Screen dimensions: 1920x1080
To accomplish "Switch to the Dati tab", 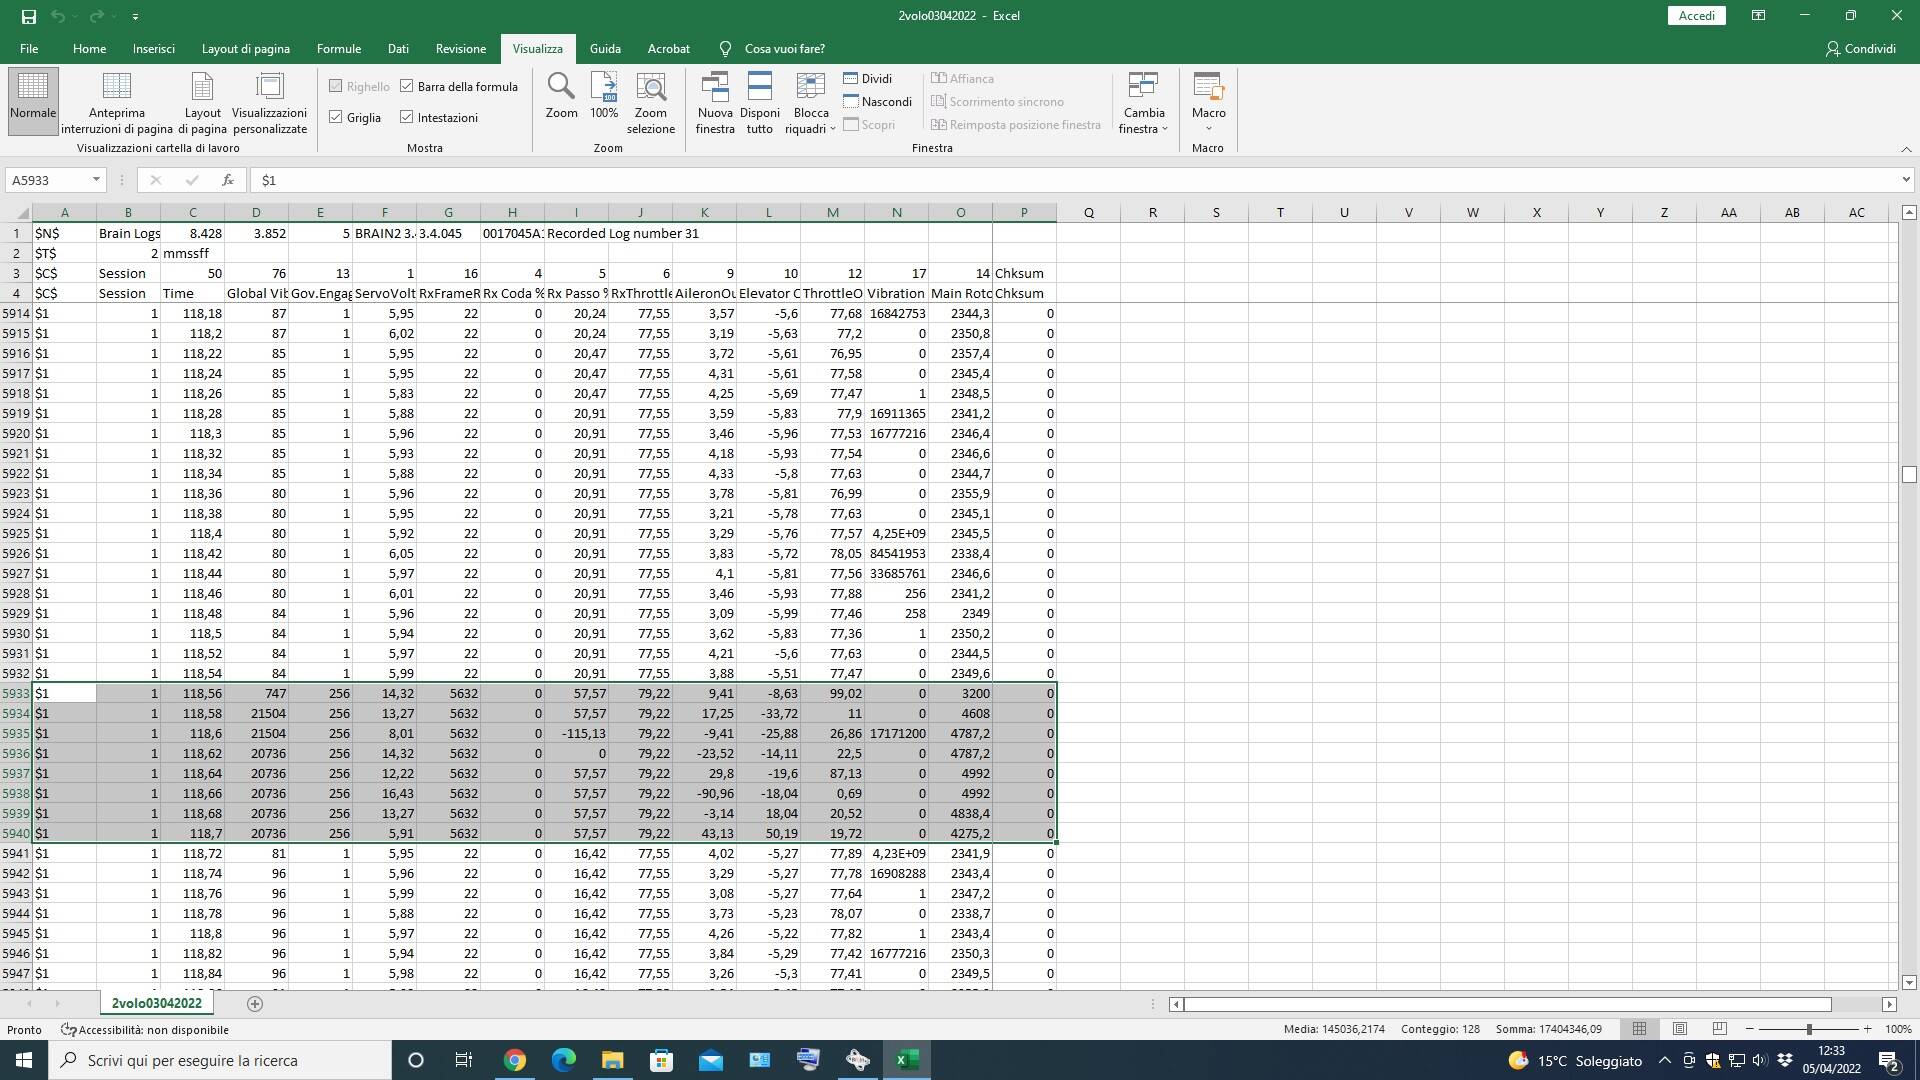I will tap(398, 48).
